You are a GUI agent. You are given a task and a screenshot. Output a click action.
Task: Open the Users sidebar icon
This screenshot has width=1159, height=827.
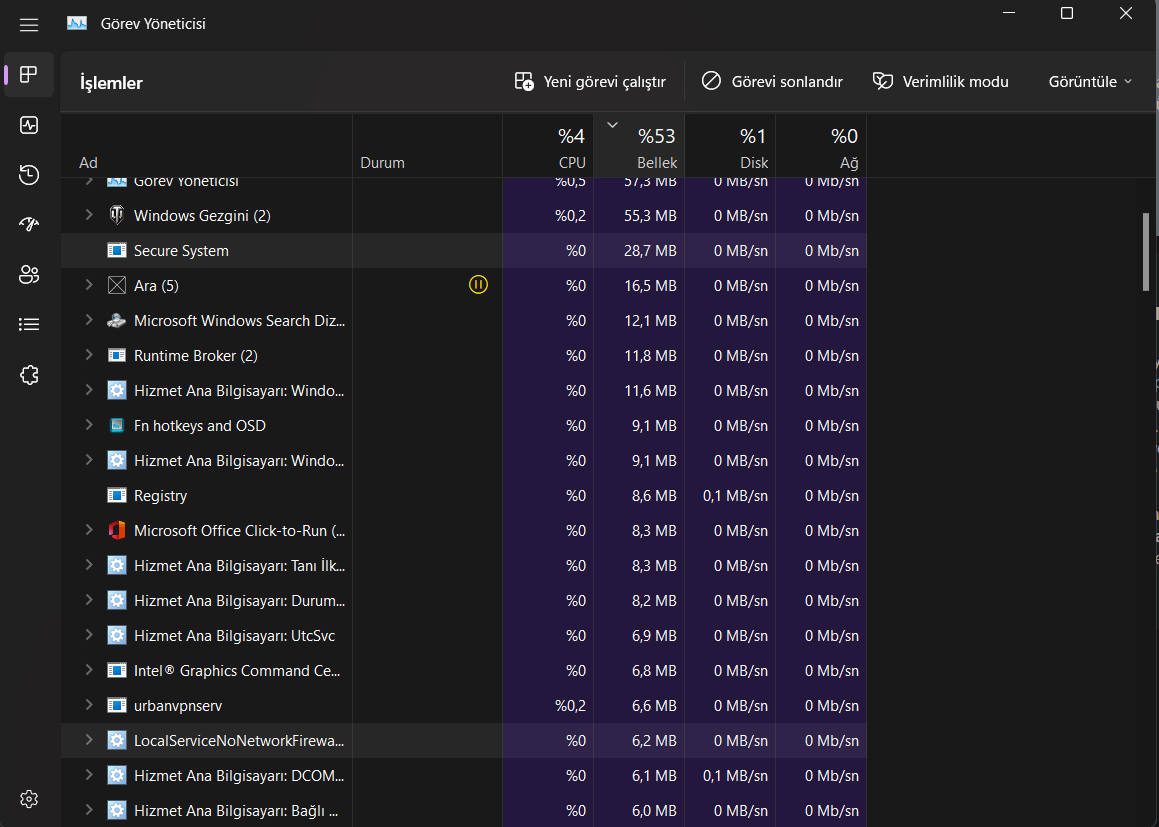[x=29, y=275]
